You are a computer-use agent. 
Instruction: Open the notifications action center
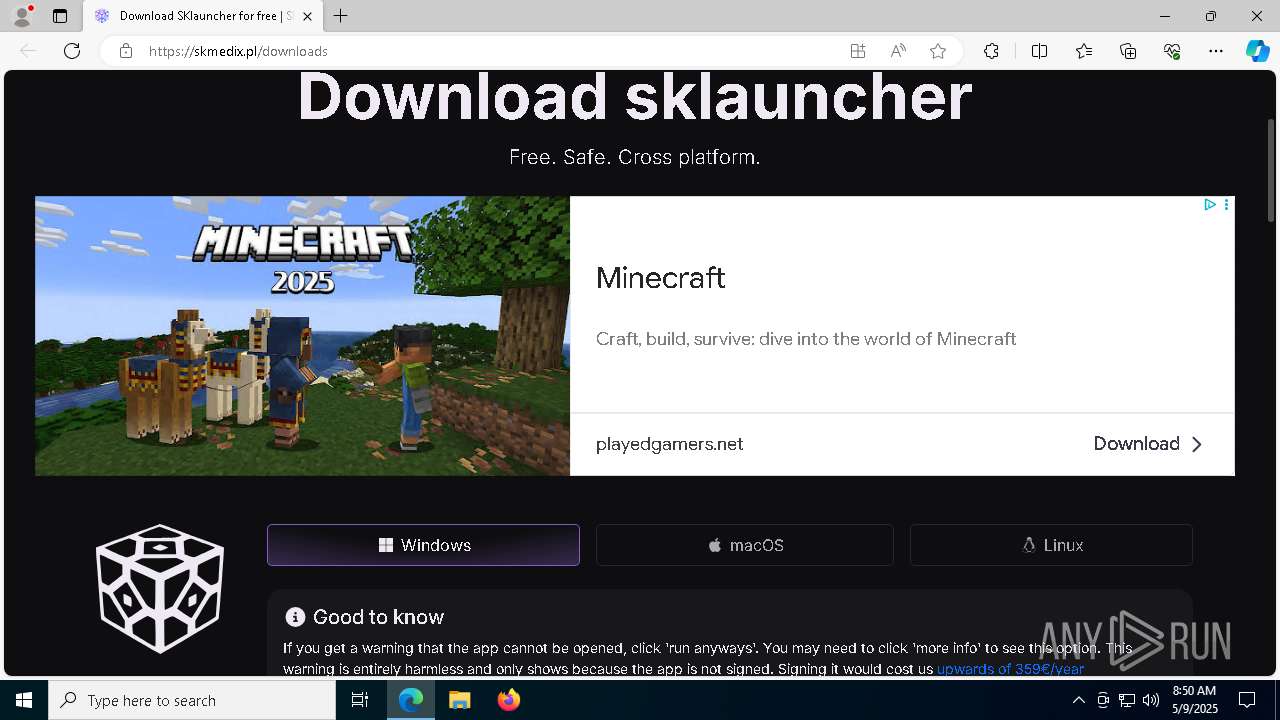click(1247, 700)
